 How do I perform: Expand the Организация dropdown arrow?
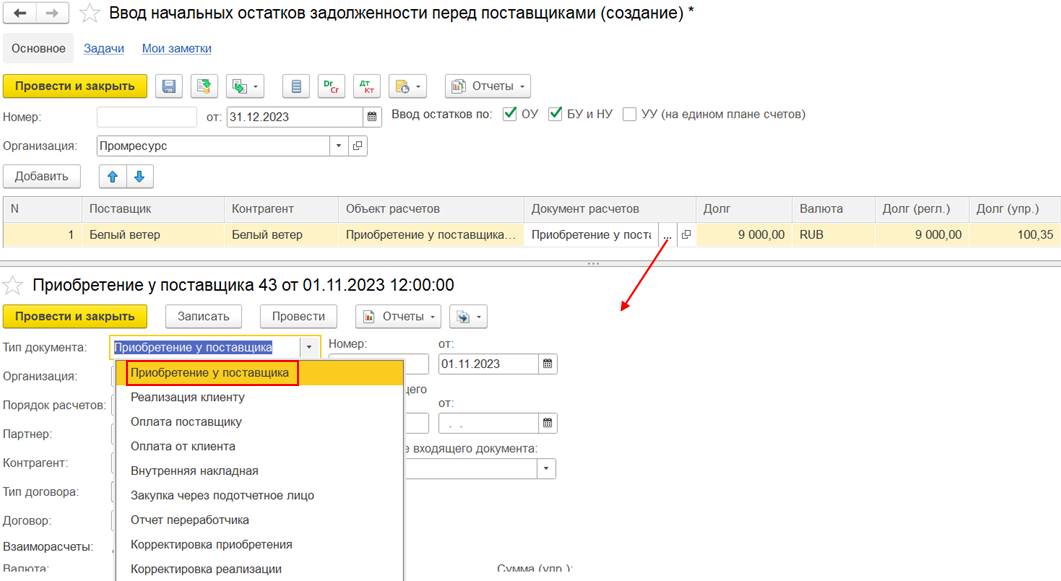[x=338, y=146]
